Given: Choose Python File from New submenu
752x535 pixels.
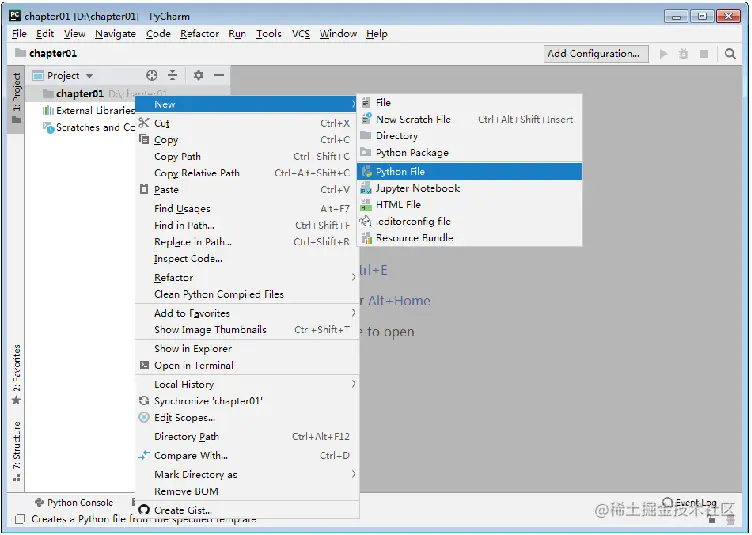Looking at the screenshot, I should pyautogui.click(x=470, y=172).
